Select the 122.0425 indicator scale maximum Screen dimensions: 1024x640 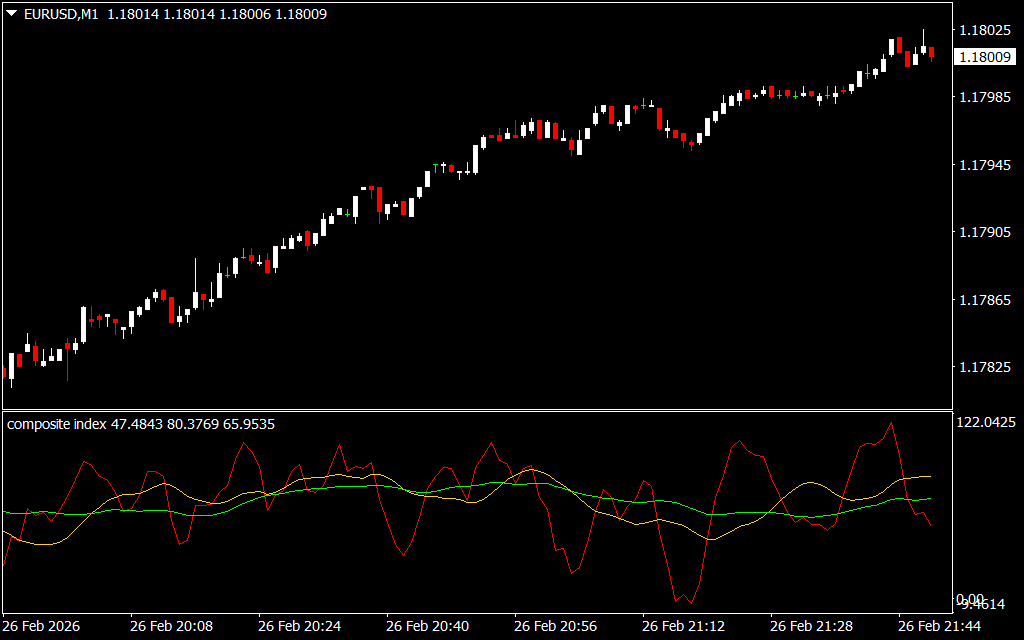tap(986, 423)
